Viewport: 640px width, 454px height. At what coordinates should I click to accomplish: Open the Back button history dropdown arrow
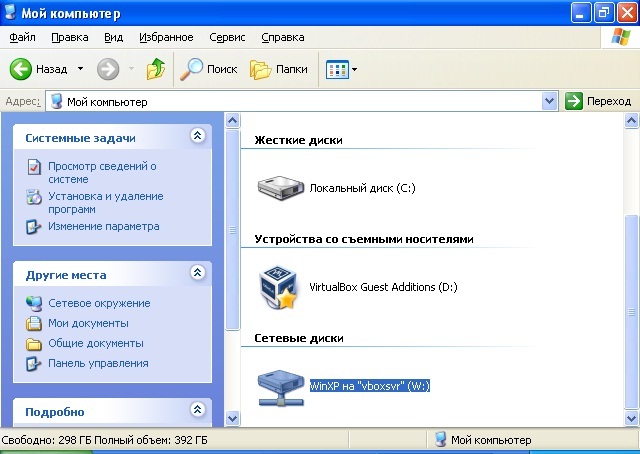79,70
